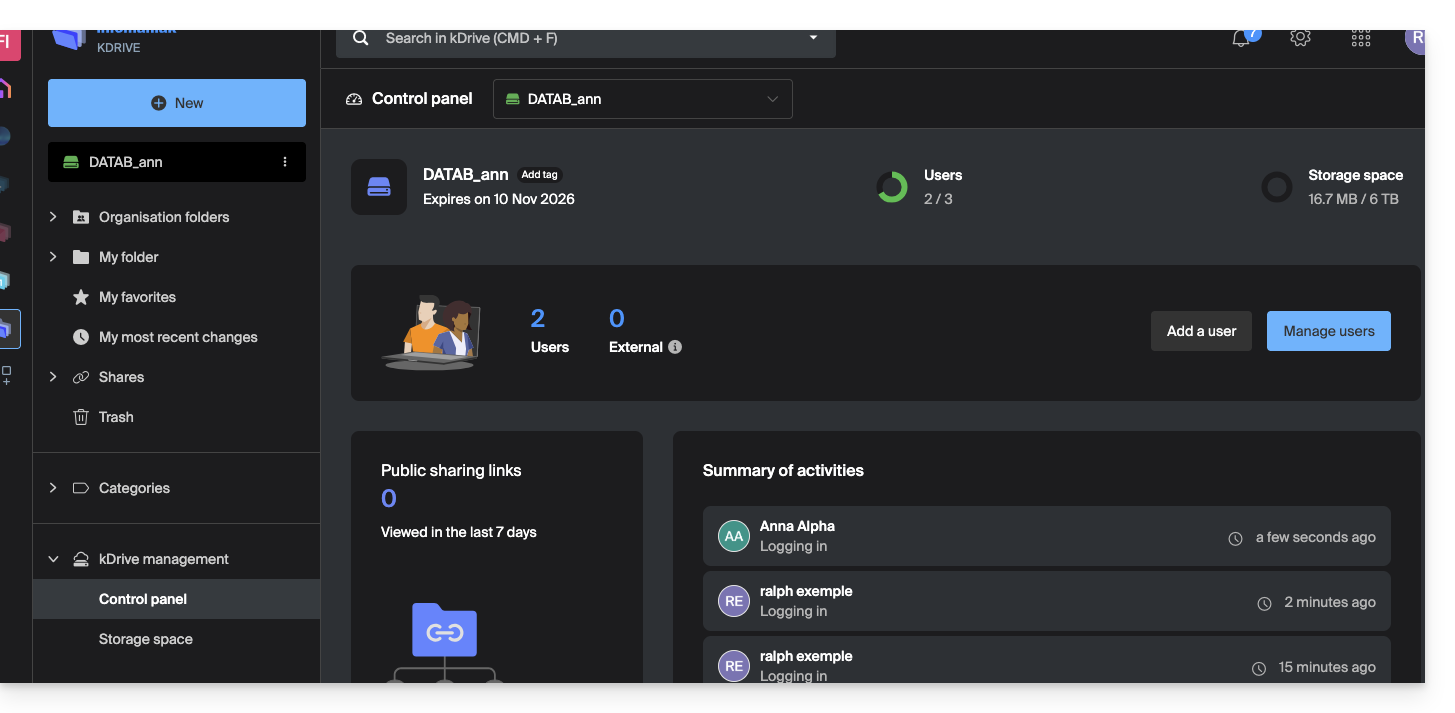
Task: Select Control panel in sidebar
Action: [143, 599]
